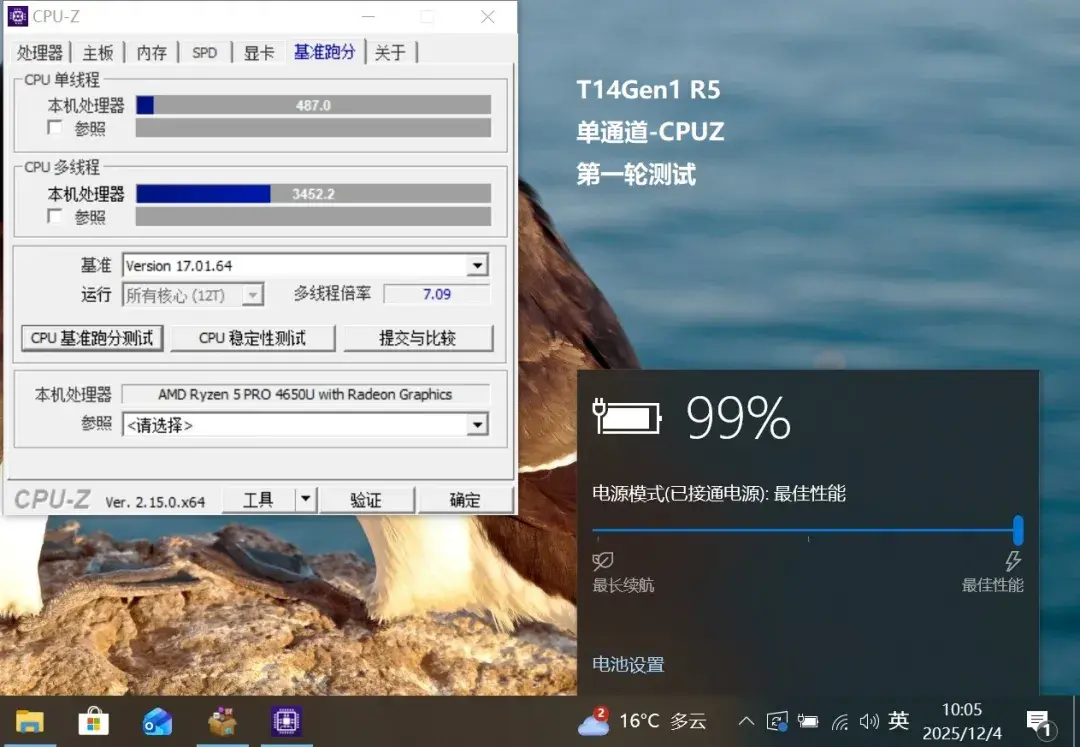Select the 基准跑分 tab

pos(324,51)
